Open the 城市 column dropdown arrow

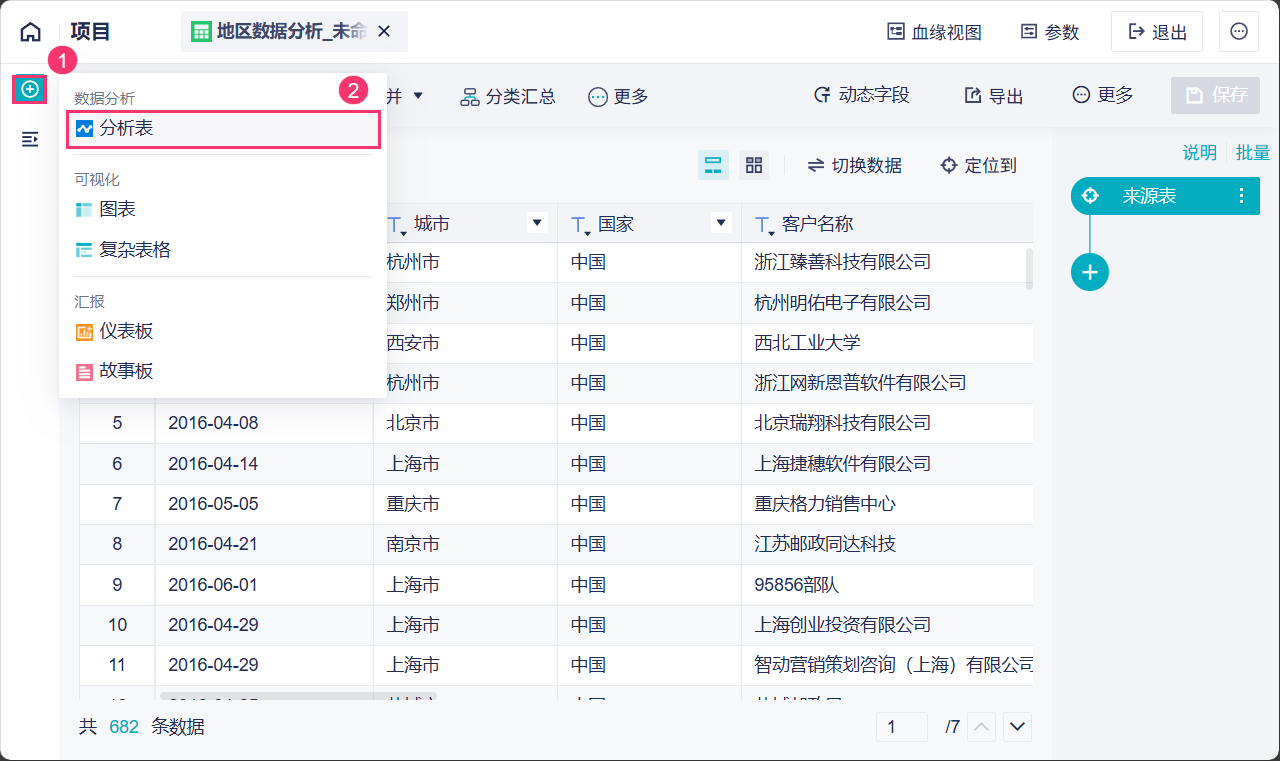pyautogui.click(x=538, y=223)
